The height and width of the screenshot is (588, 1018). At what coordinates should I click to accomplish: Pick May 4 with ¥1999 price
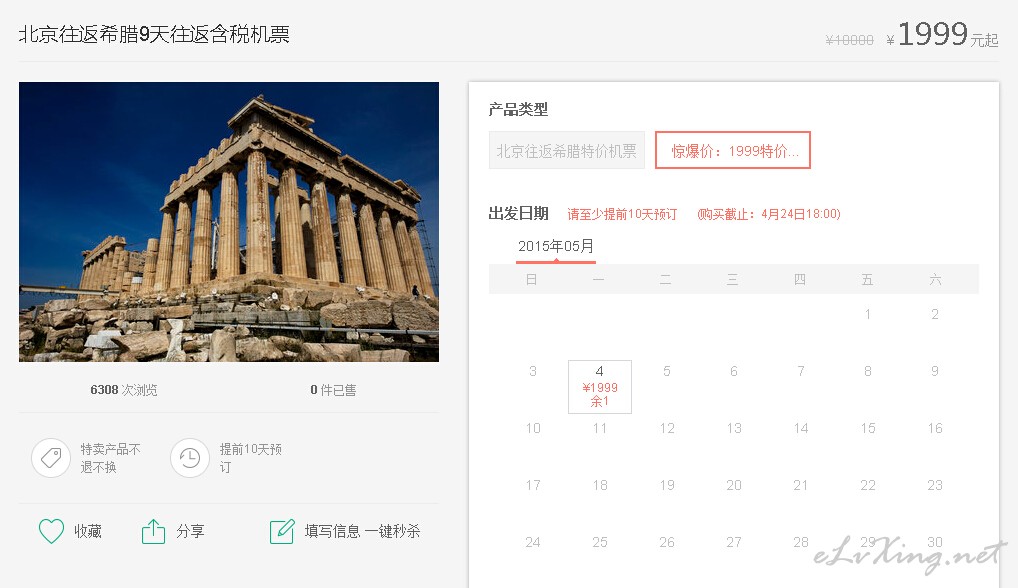pyautogui.click(x=600, y=386)
